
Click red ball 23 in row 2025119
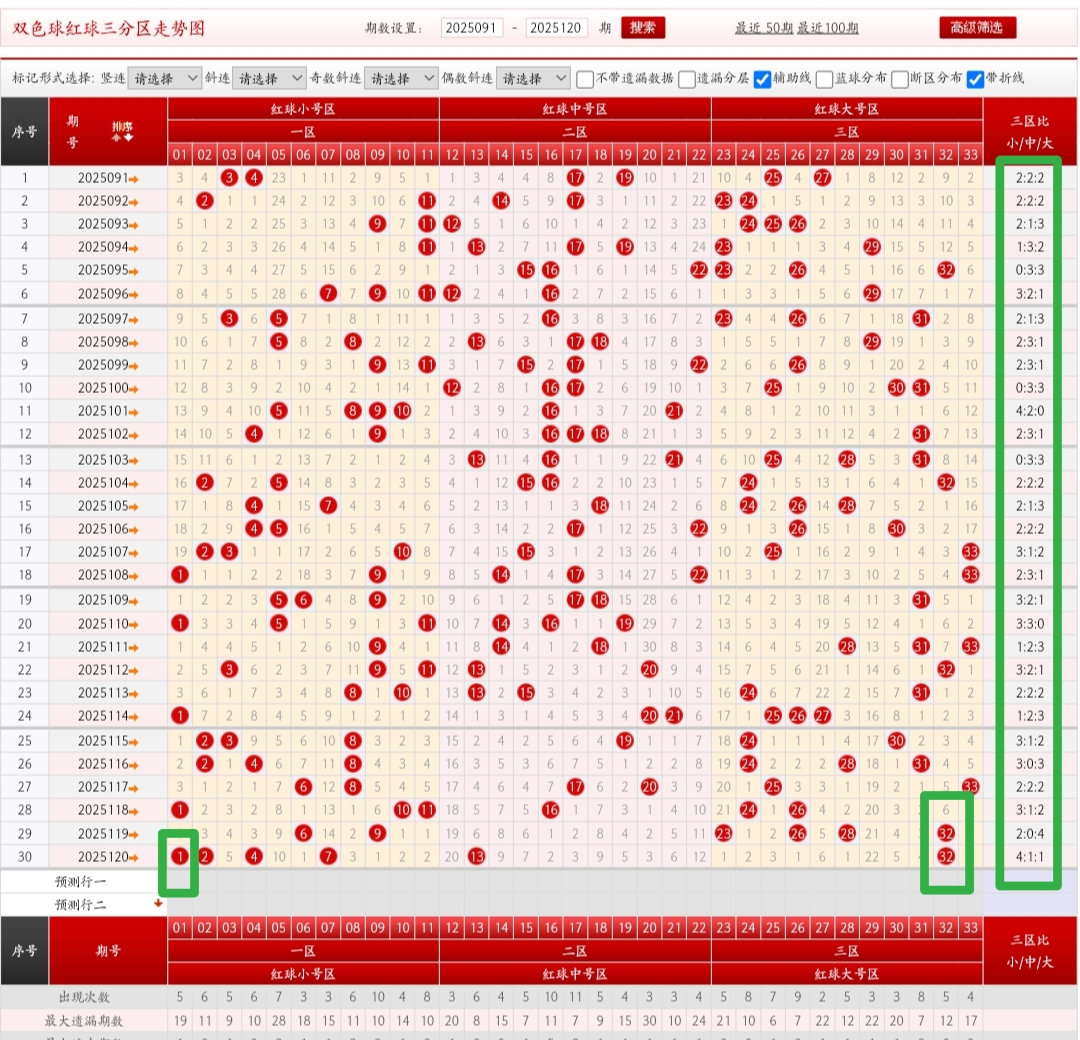click(723, 833)
